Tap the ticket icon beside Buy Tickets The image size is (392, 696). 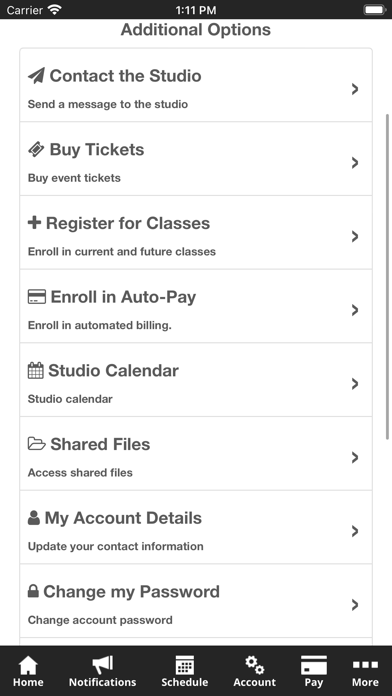36,150
